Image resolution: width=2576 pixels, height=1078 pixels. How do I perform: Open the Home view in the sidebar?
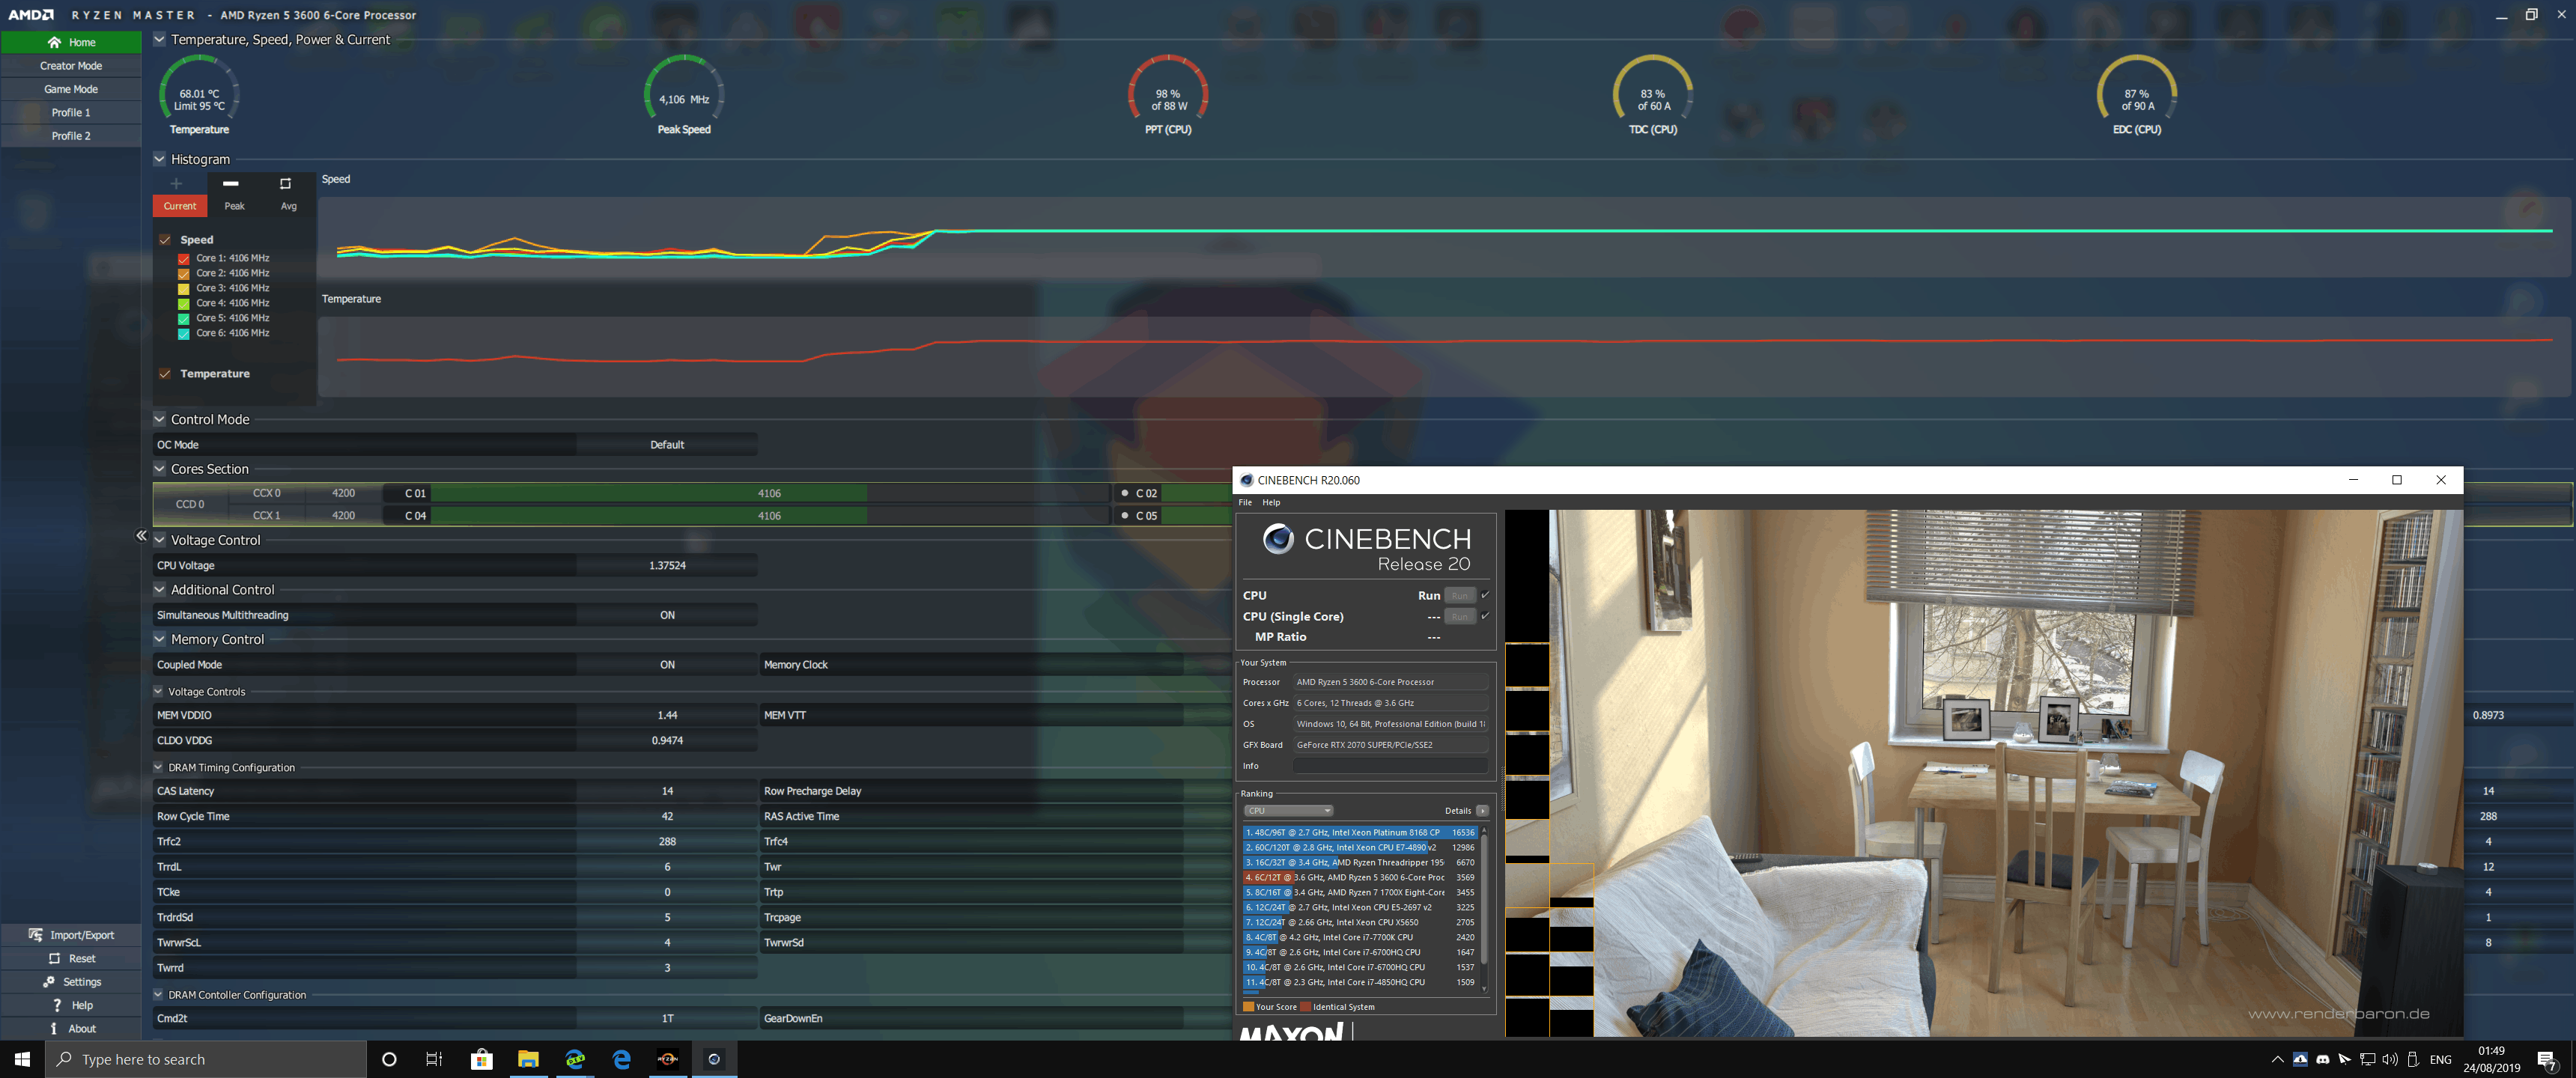71,42
